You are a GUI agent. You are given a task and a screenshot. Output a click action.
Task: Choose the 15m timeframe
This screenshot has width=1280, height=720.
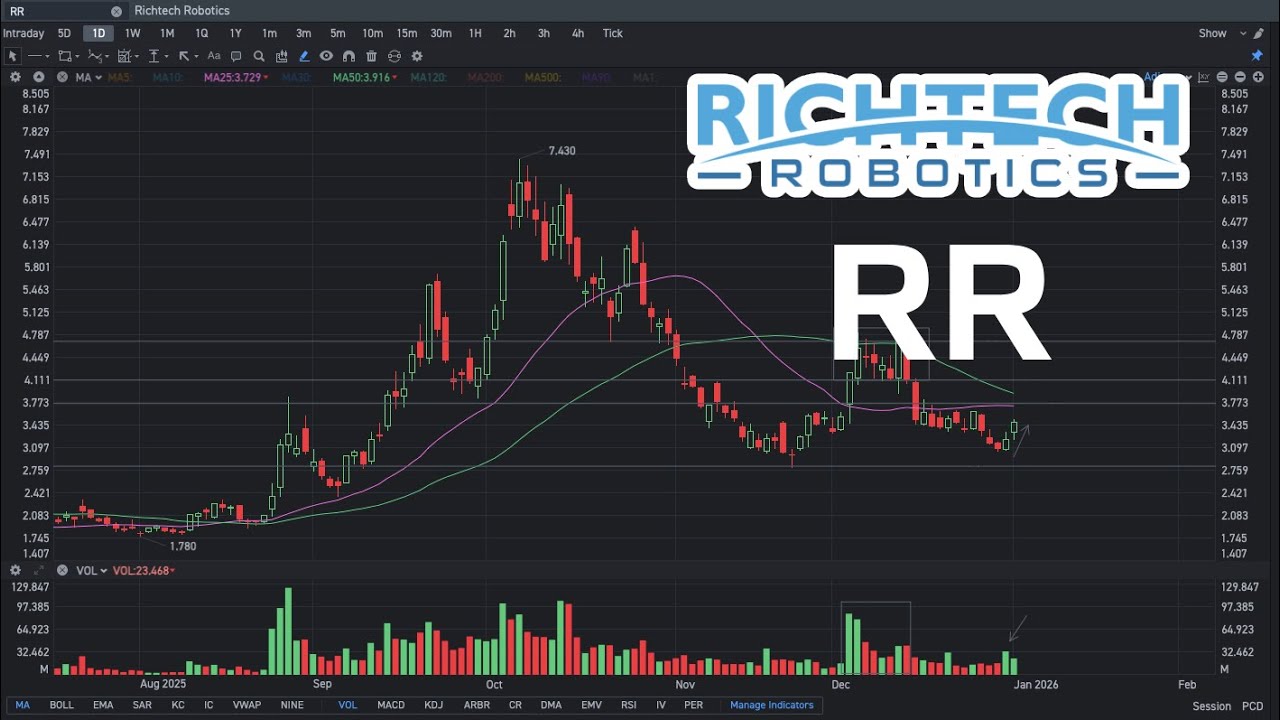(x=406, y=33)
